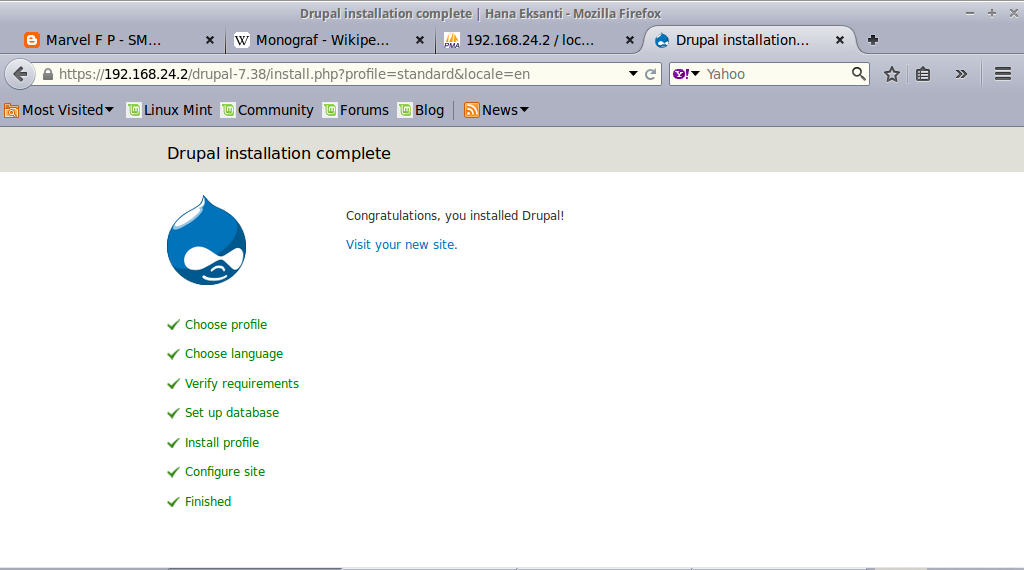The height and width of the screenshot is (570, 1024).
Task: Switch to the Monograf - Wikipedia tab
Action: [322, 40]
